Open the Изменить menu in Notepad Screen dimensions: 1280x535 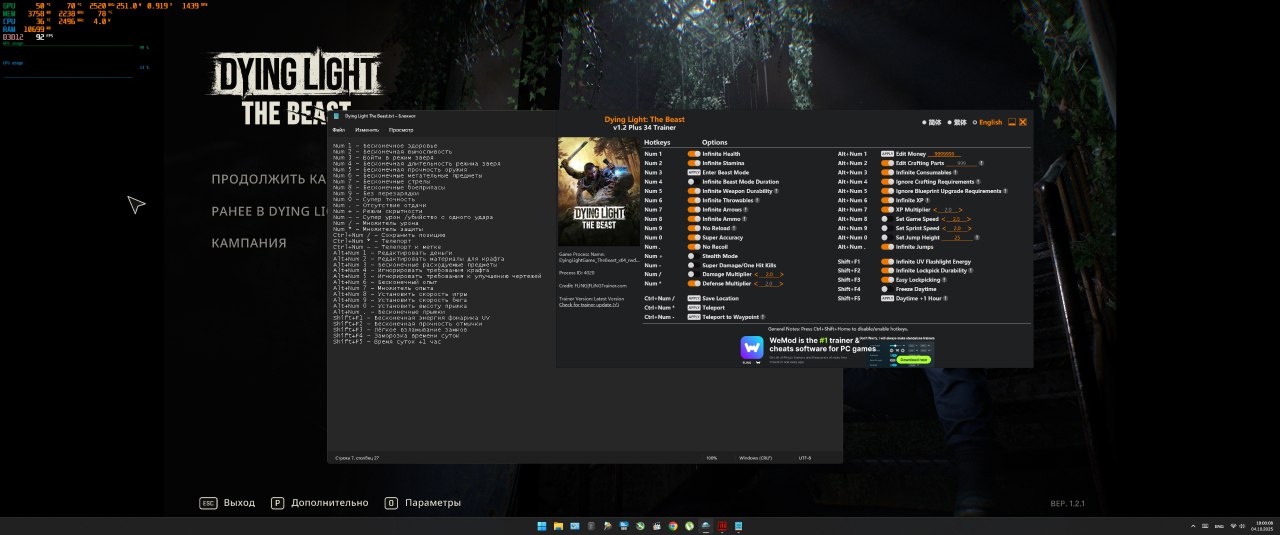pos(367,130)
